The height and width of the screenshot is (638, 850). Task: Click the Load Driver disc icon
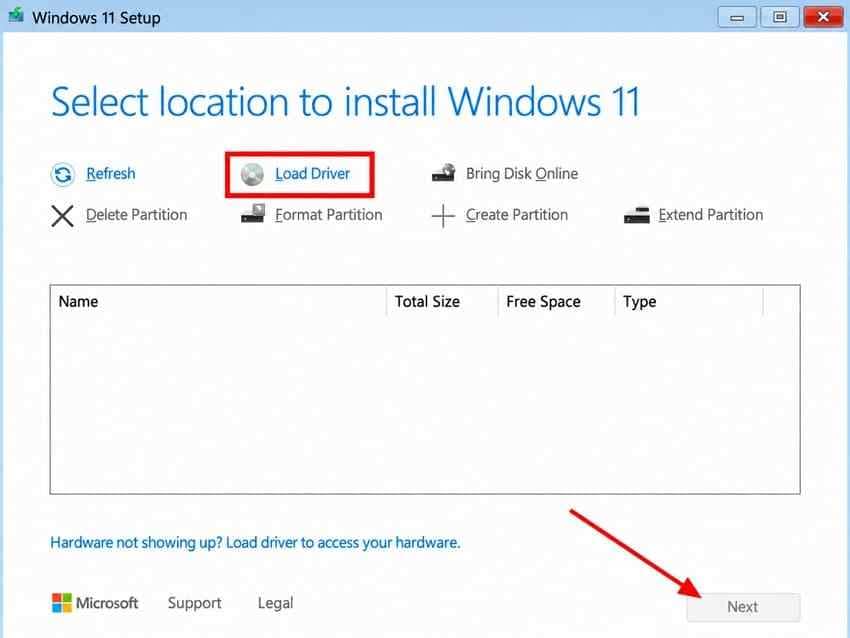pos(252,175)
